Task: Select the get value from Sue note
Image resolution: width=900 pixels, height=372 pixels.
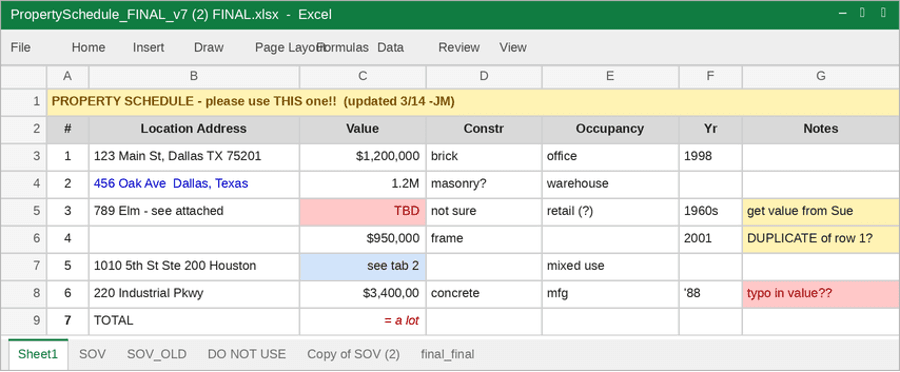Action: coord(821,211)
